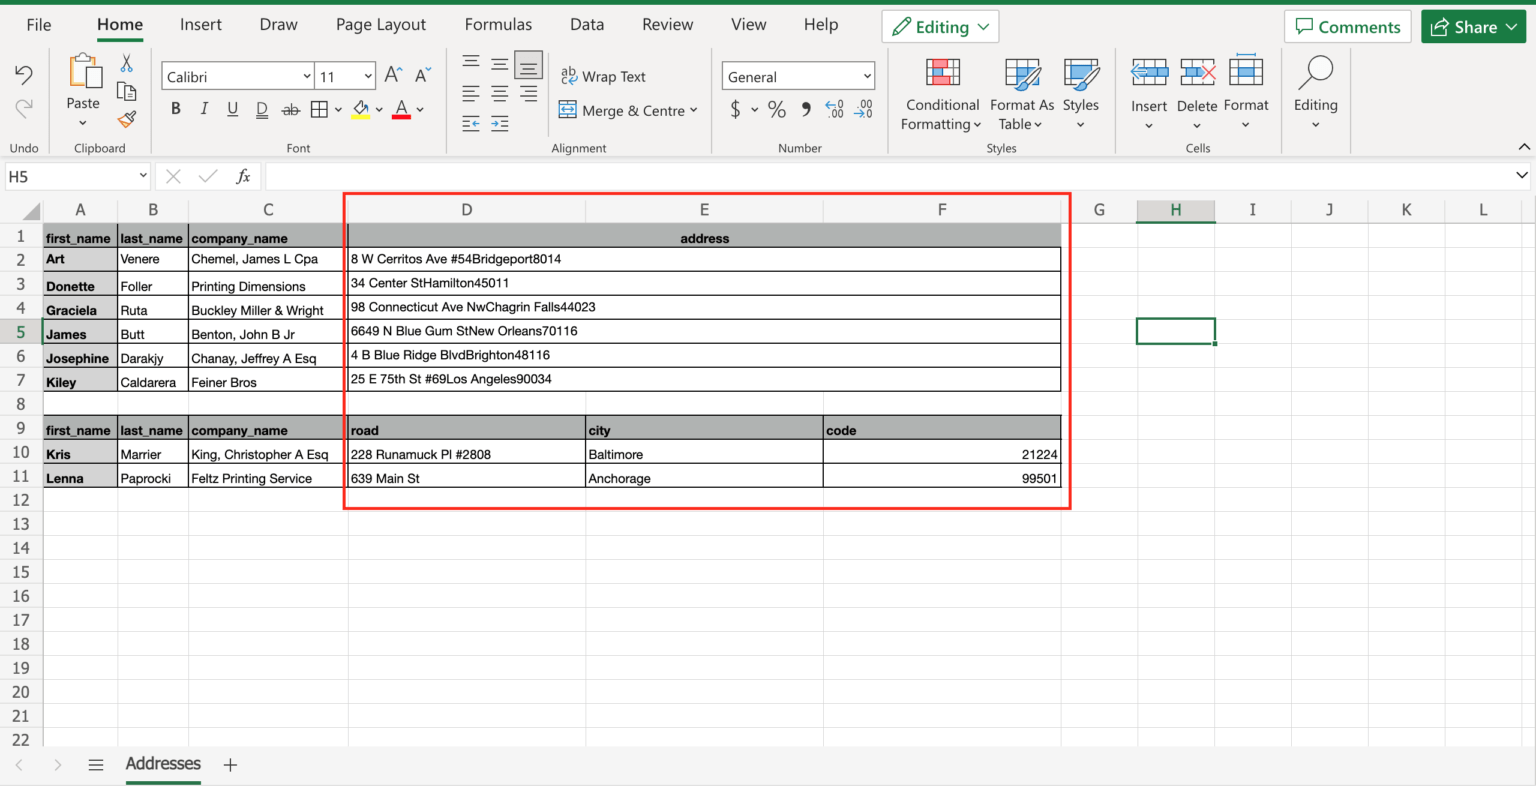The height and width of the screenshot is (786, 1536).
Task: Switch to the Formulas tab
Action: (x=498, y=24)
